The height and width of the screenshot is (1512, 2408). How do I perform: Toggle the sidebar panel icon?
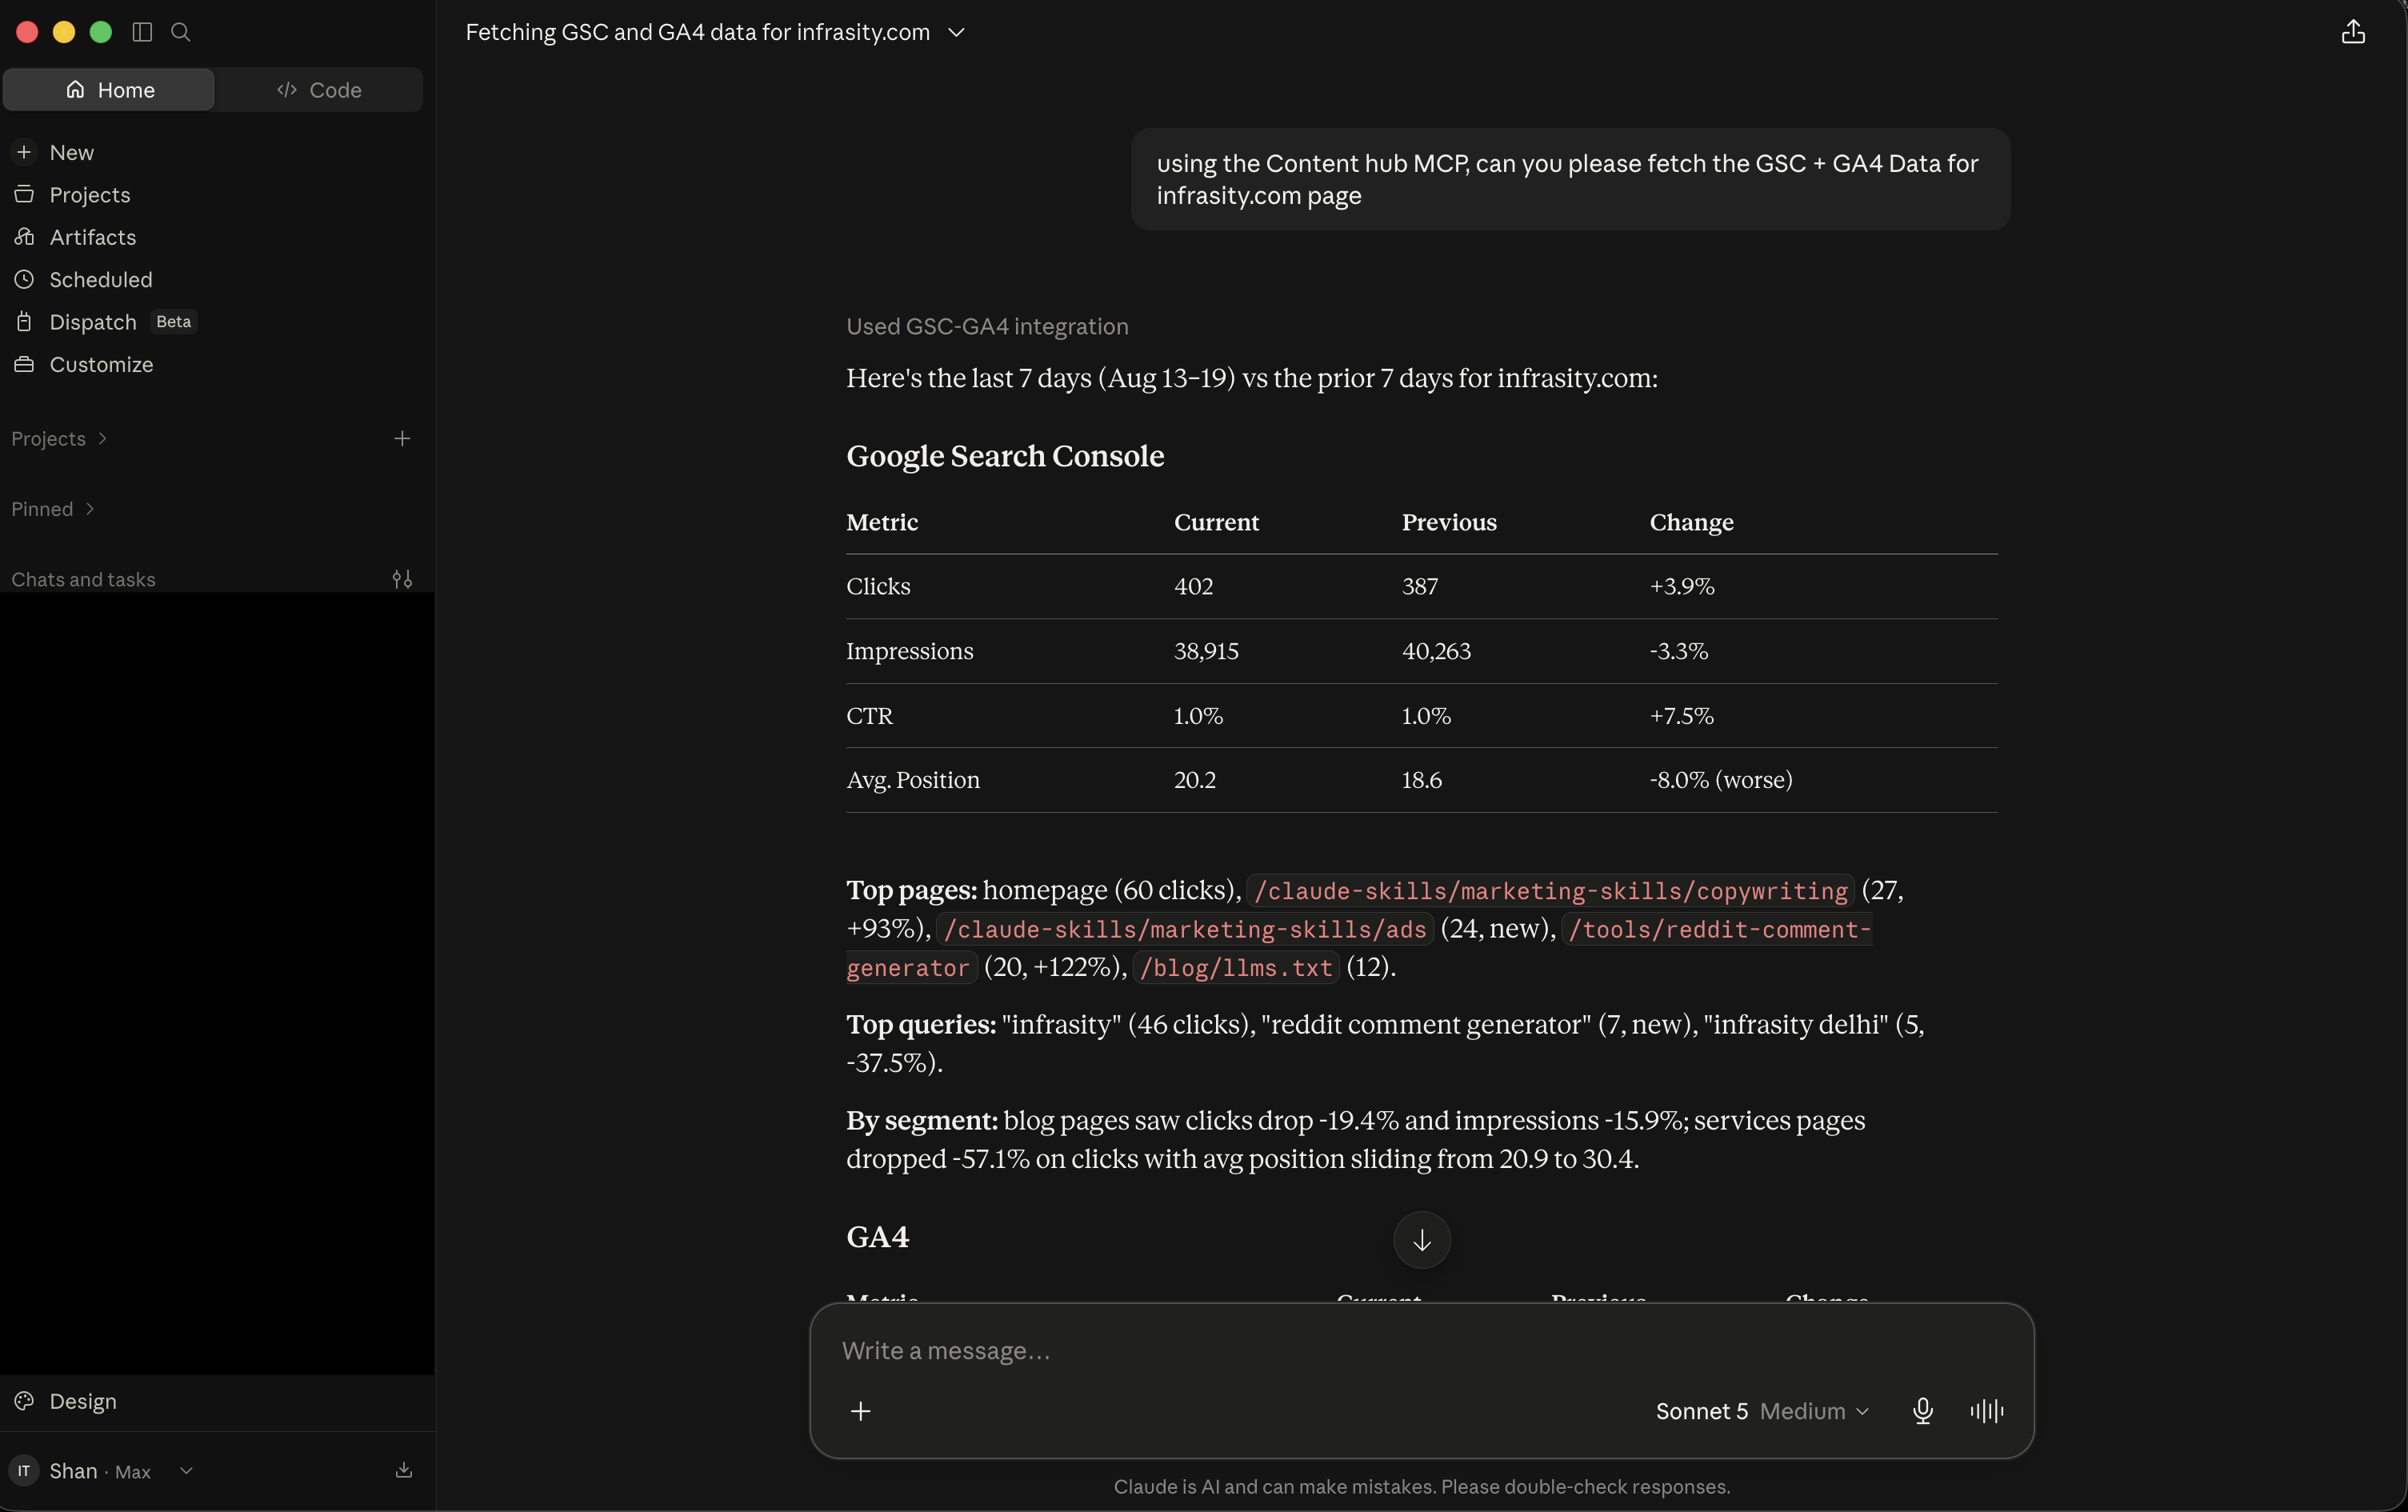142,32
